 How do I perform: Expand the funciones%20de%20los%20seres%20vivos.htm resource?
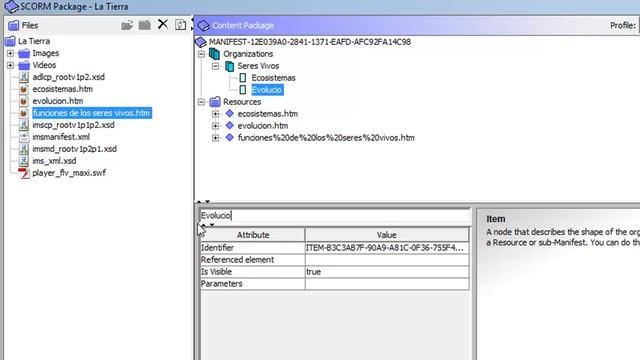(216, 138)
